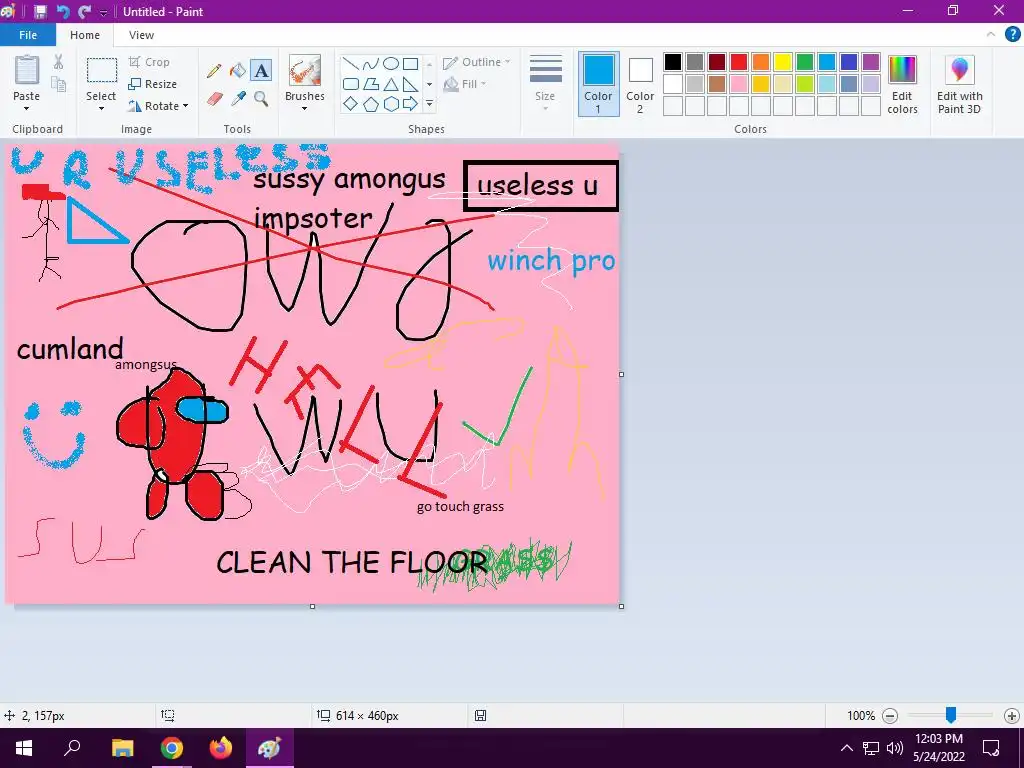Click the Brushes tool icon
1024x768 pixels.
(x=305, y=70)
